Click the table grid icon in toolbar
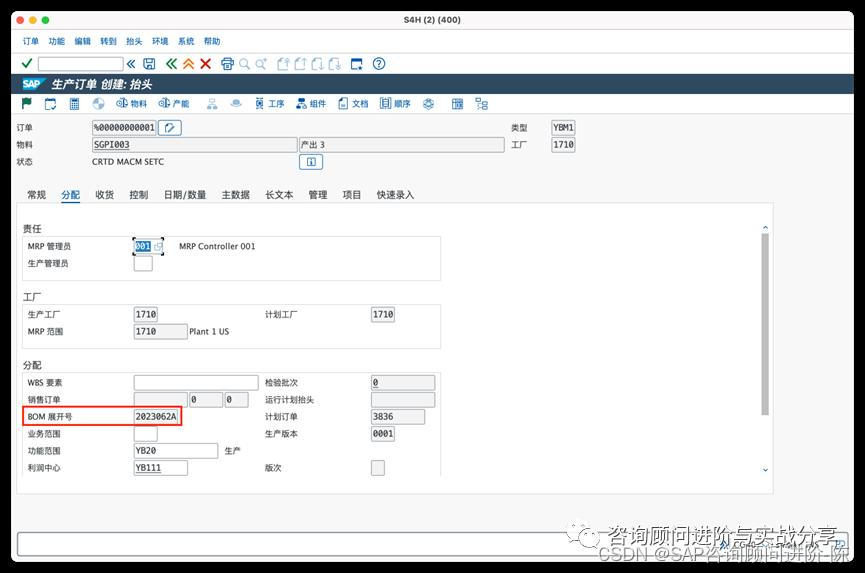The width and height of the screenshot is (865, 573). [x=457, y=104]
